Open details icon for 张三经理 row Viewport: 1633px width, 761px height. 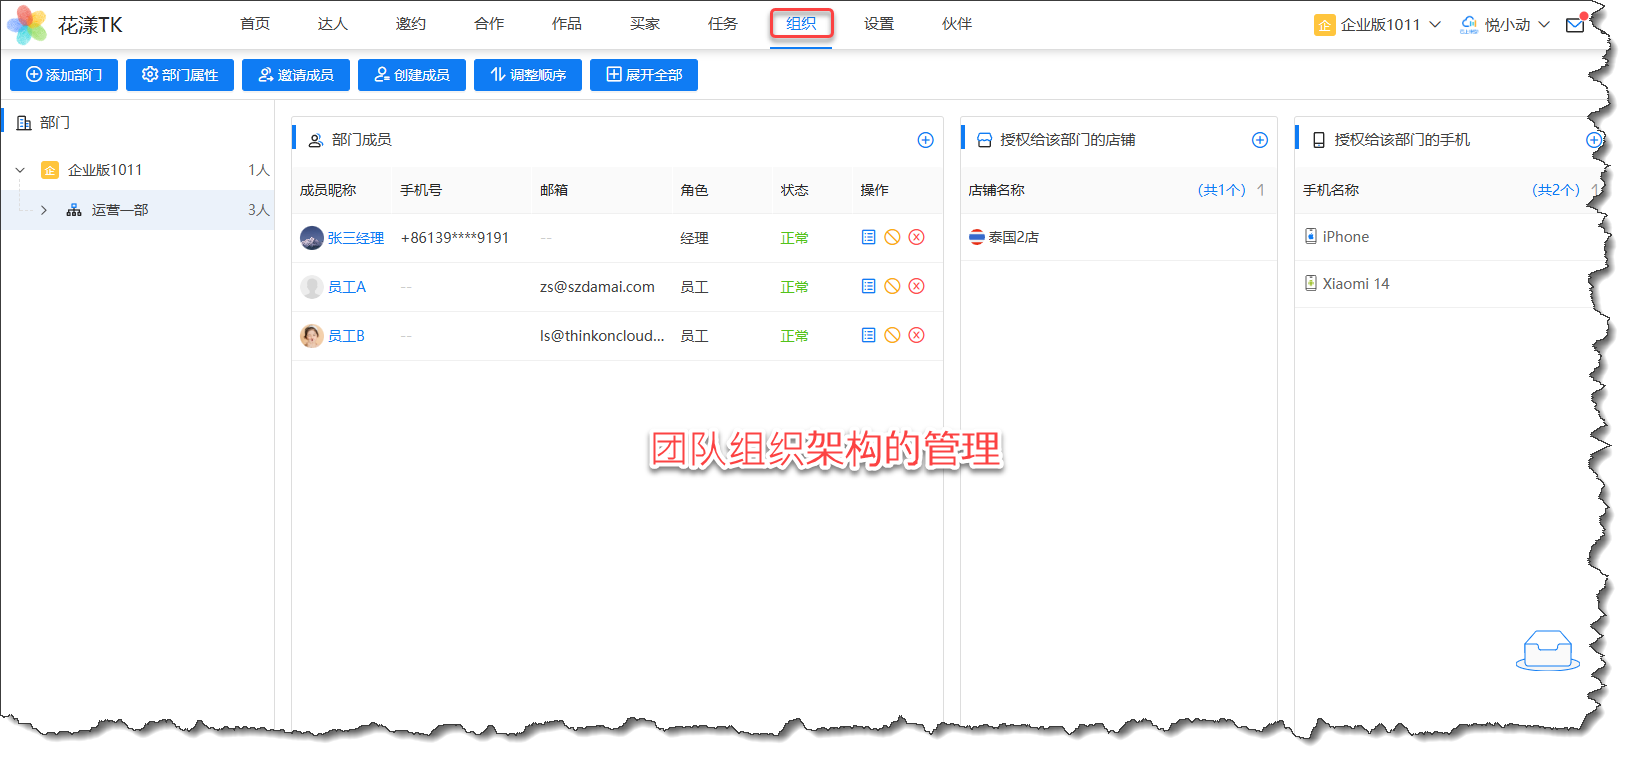coord(868,237)
